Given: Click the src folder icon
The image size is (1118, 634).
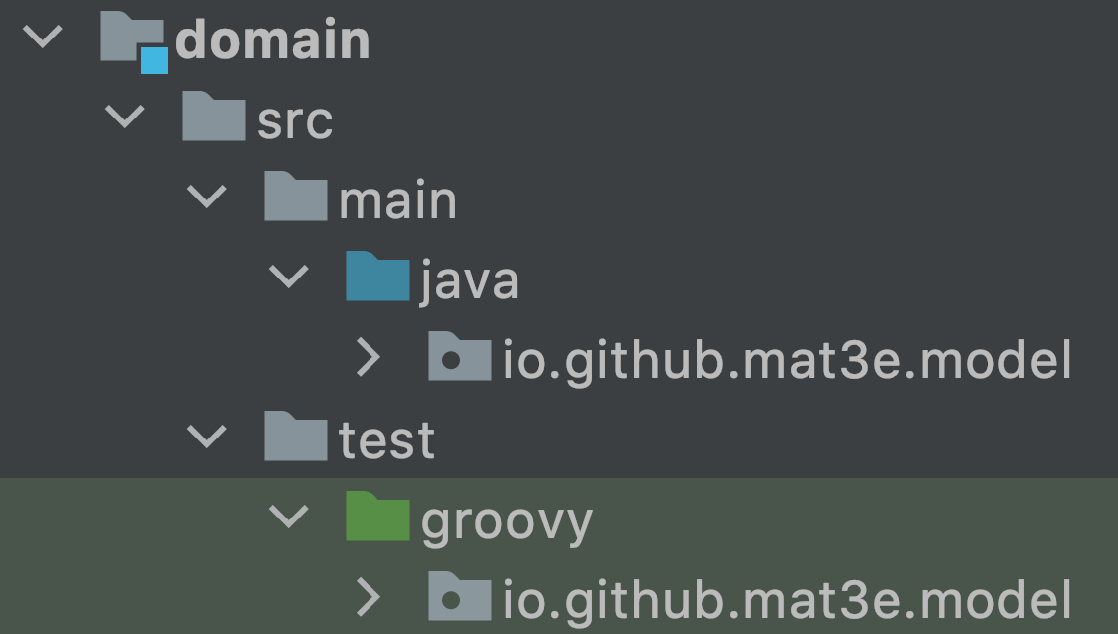Looking at the screenshot, I should click(214, 119).
